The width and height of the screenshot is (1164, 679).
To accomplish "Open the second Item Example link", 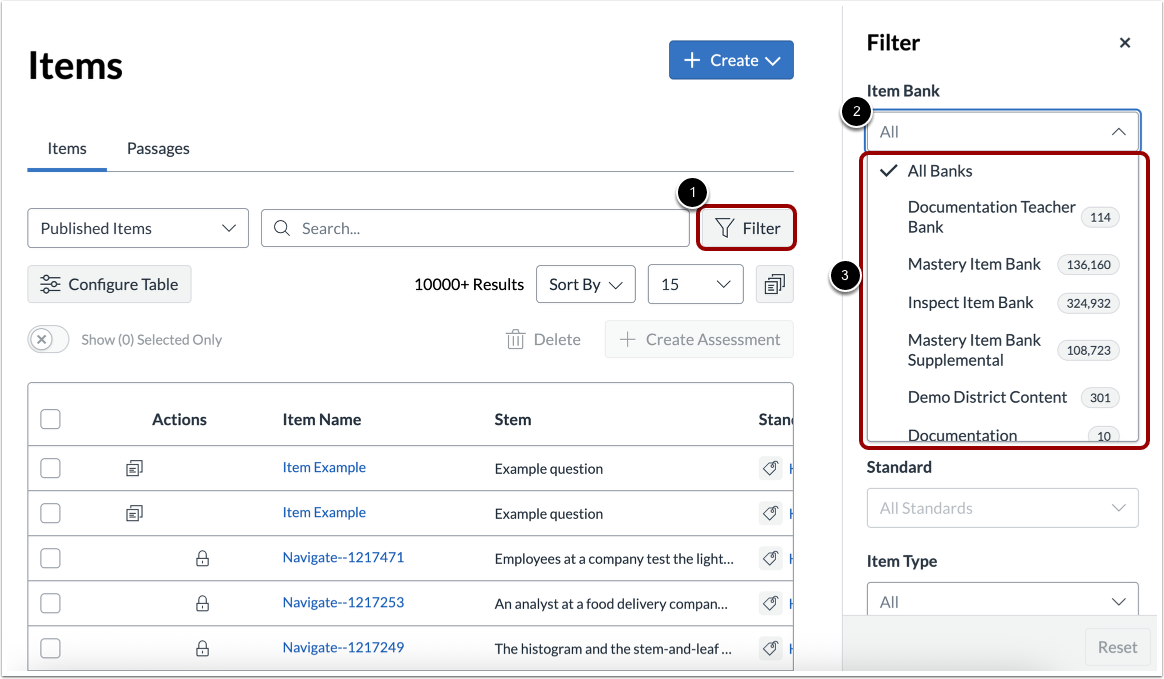I will tap(324, 513).
